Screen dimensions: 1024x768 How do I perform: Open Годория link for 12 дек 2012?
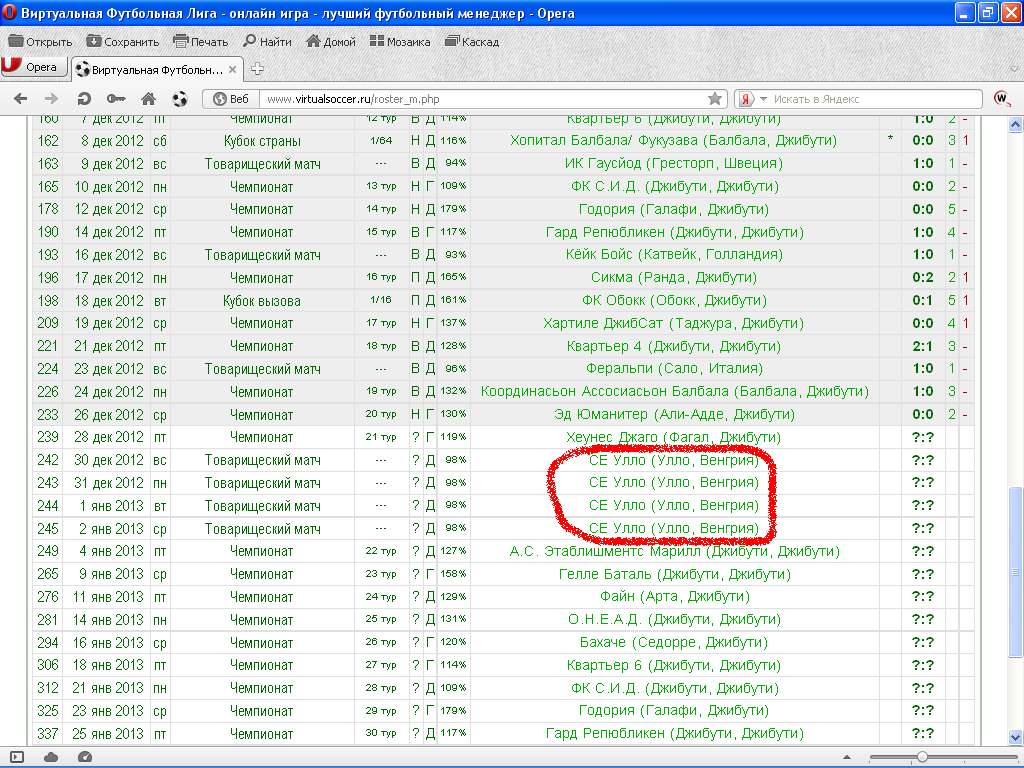point(673,209)
